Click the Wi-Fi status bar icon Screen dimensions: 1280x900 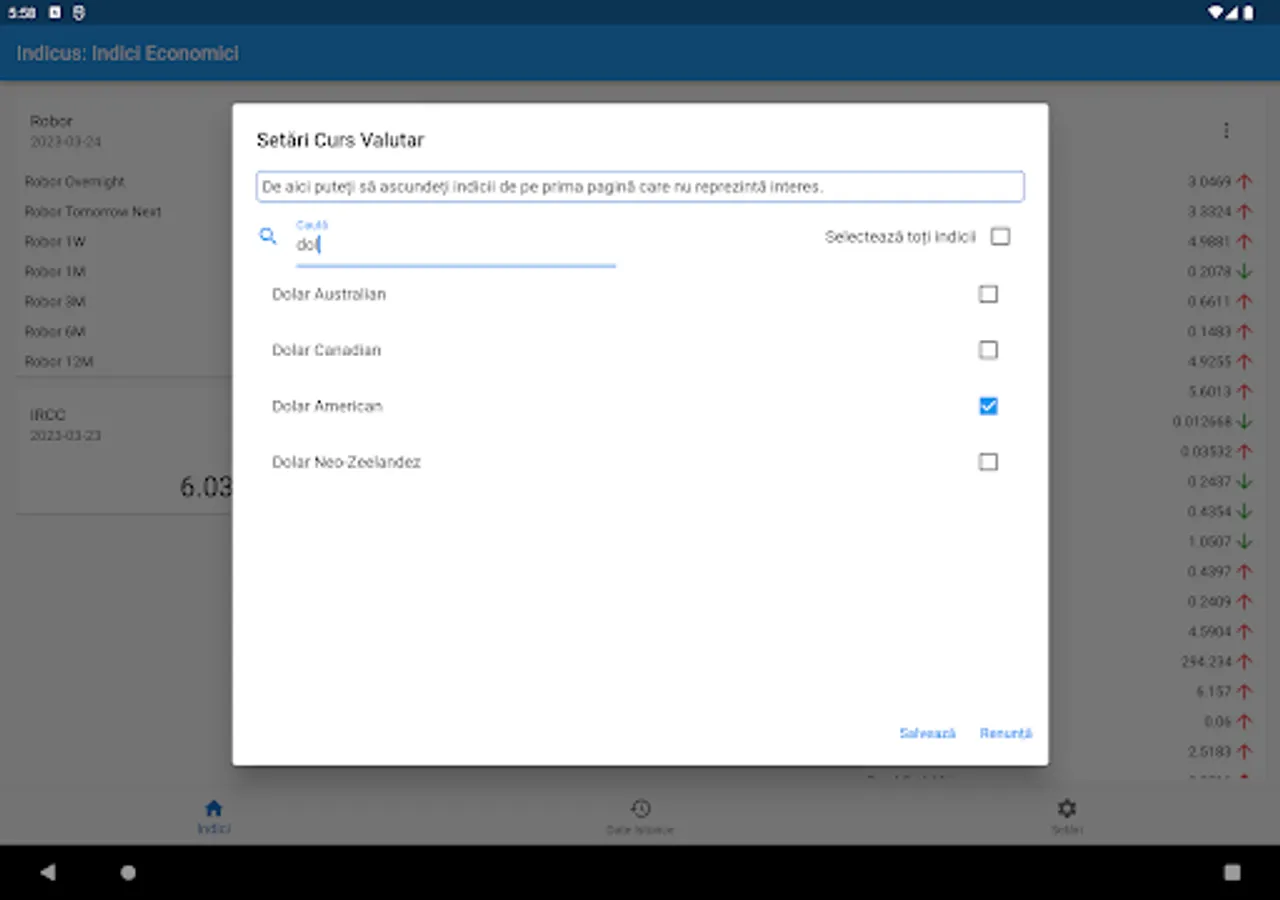click(x=1215, y=12)
